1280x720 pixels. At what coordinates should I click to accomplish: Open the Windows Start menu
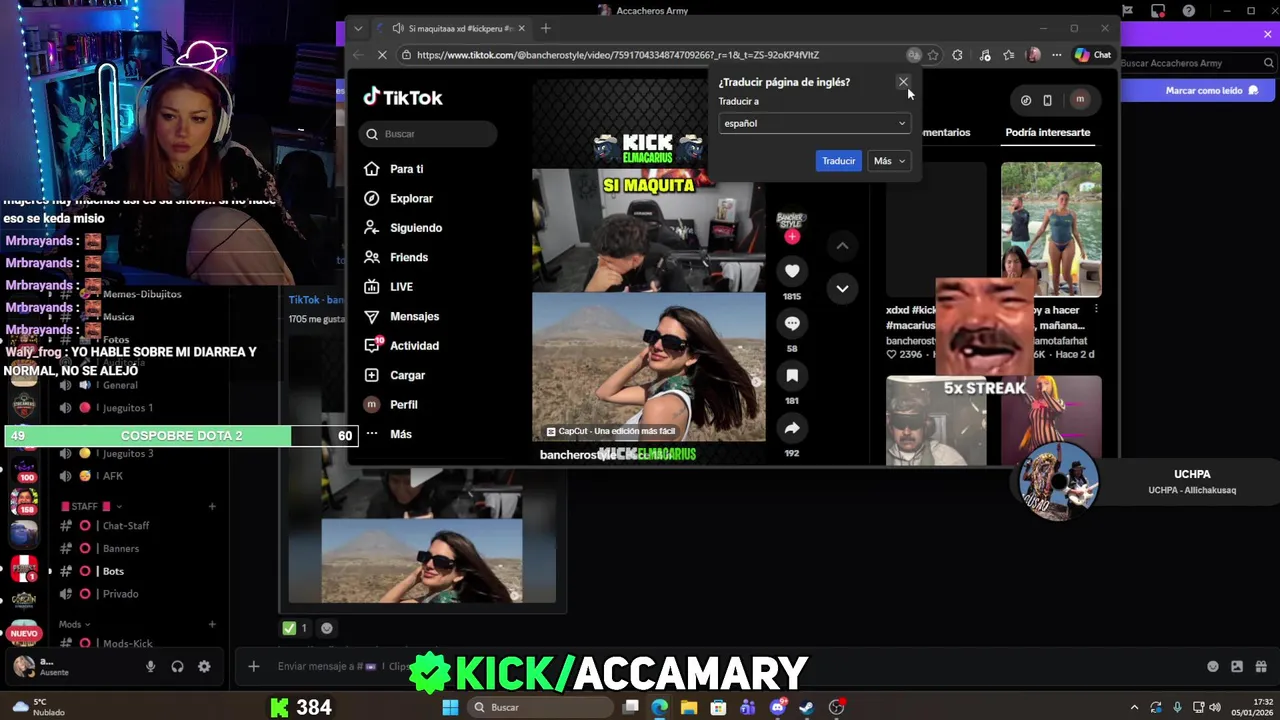click(450, 707)
